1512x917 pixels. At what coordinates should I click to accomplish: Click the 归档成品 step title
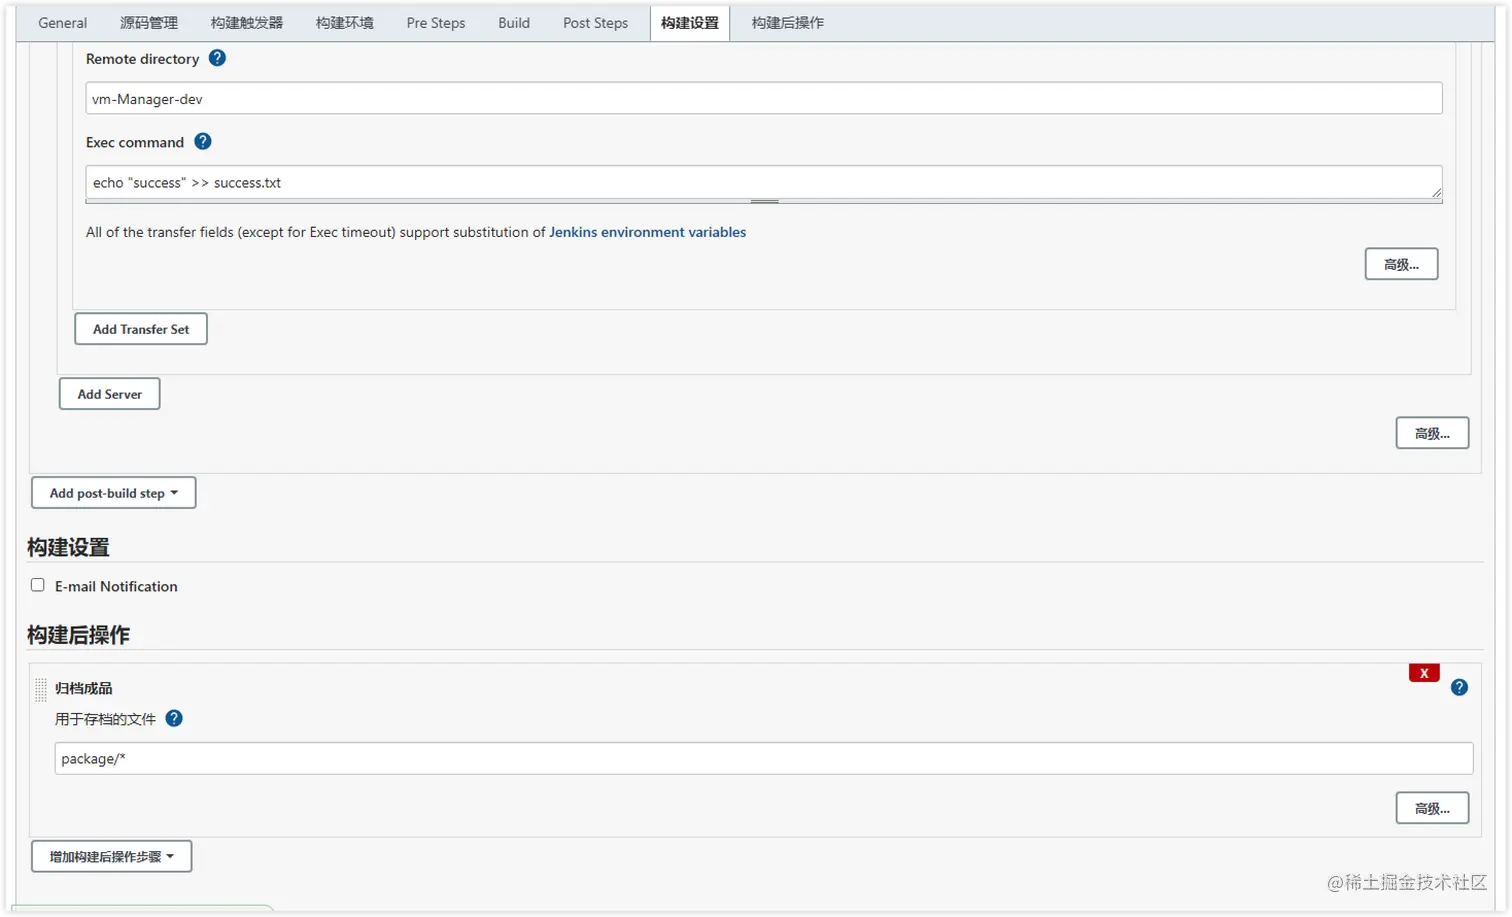(x=83, y=688)
